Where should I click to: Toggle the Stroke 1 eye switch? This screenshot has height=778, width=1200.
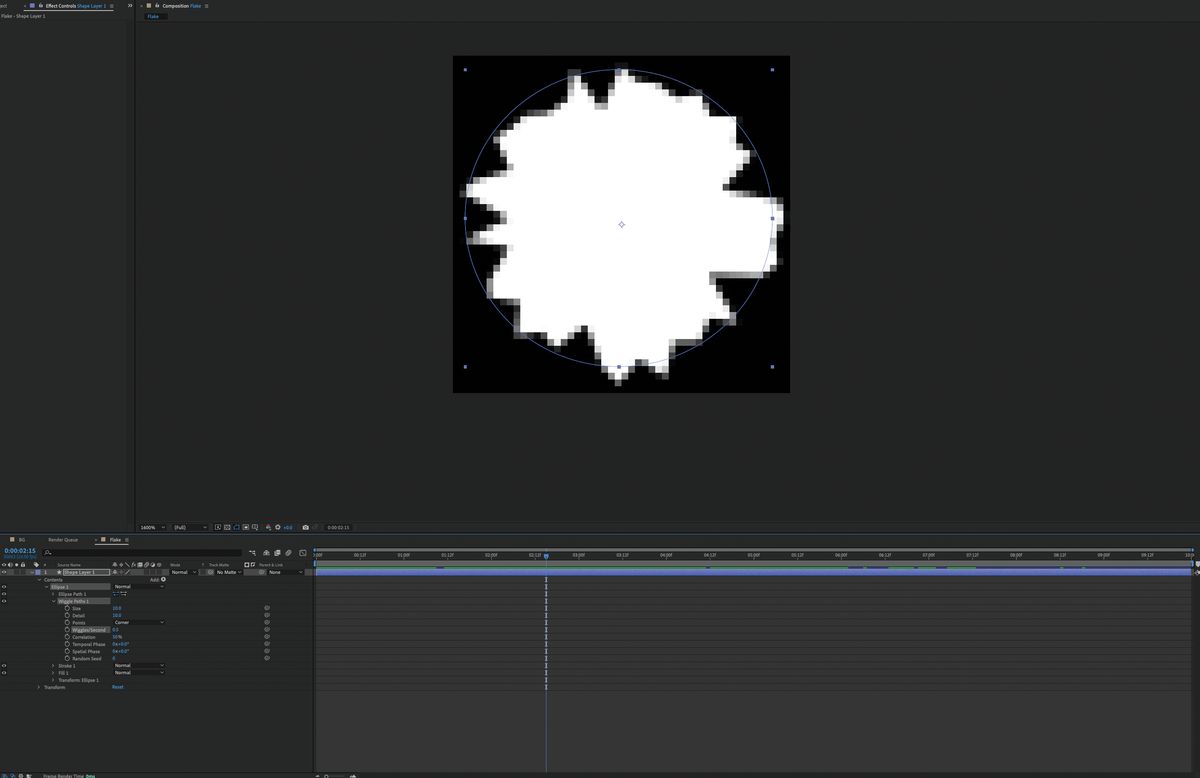(x=4, y=665)
